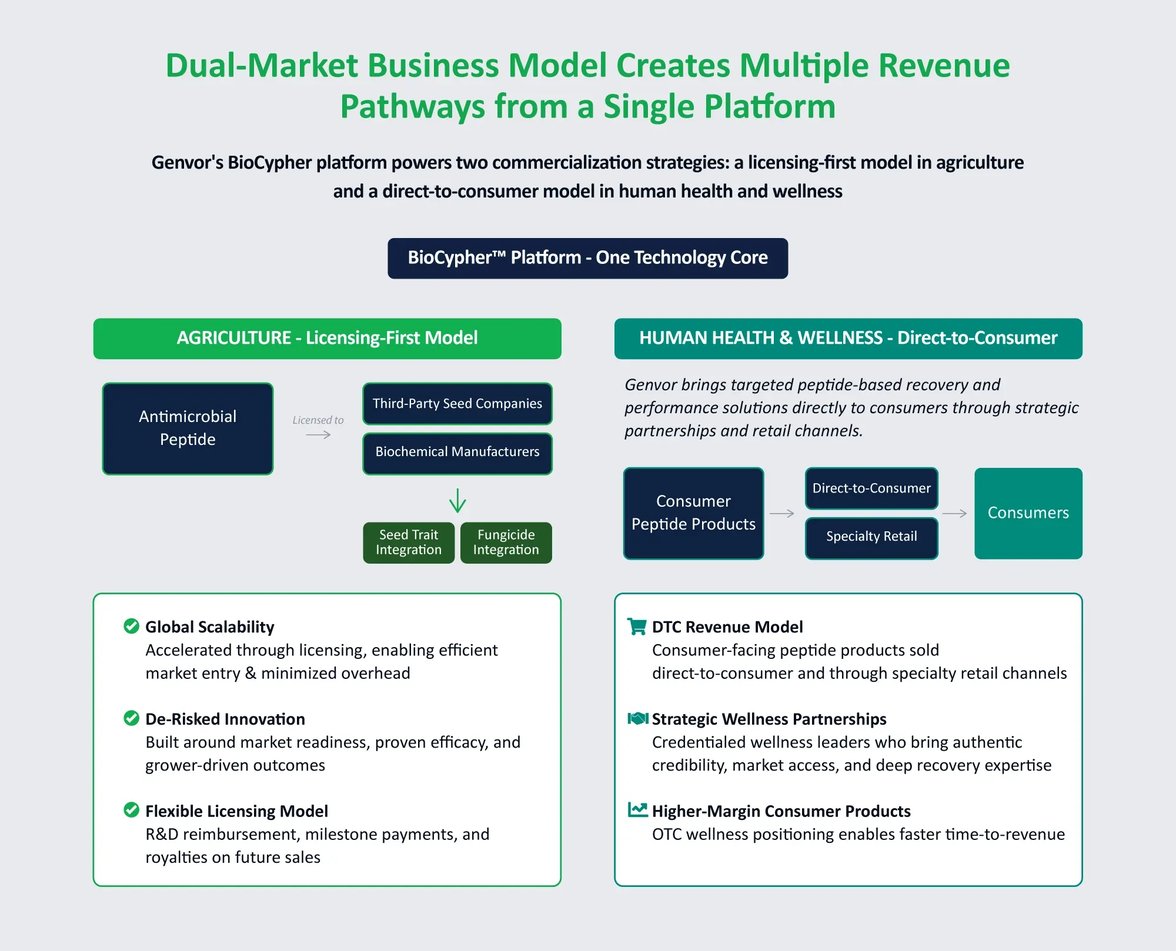Click the checkmark icon next to De-Risked Innovation
This screenshot has width=1176, height=951.
(131, 718)
